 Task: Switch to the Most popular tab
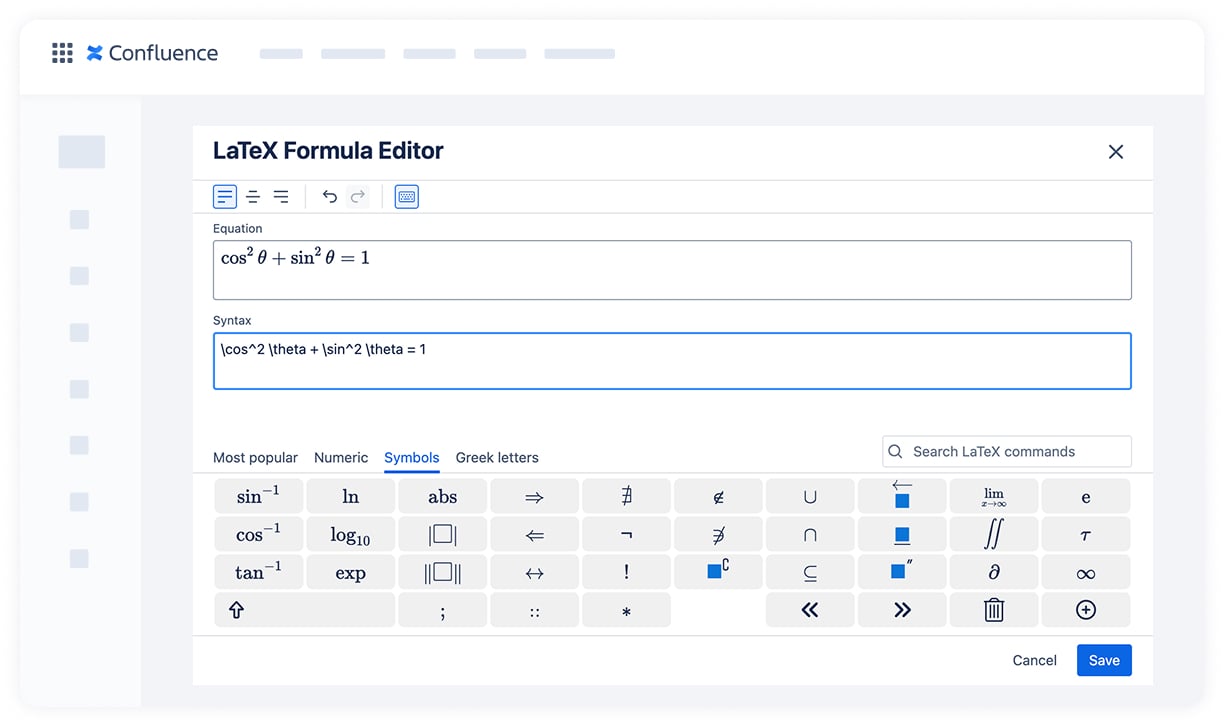255,457
